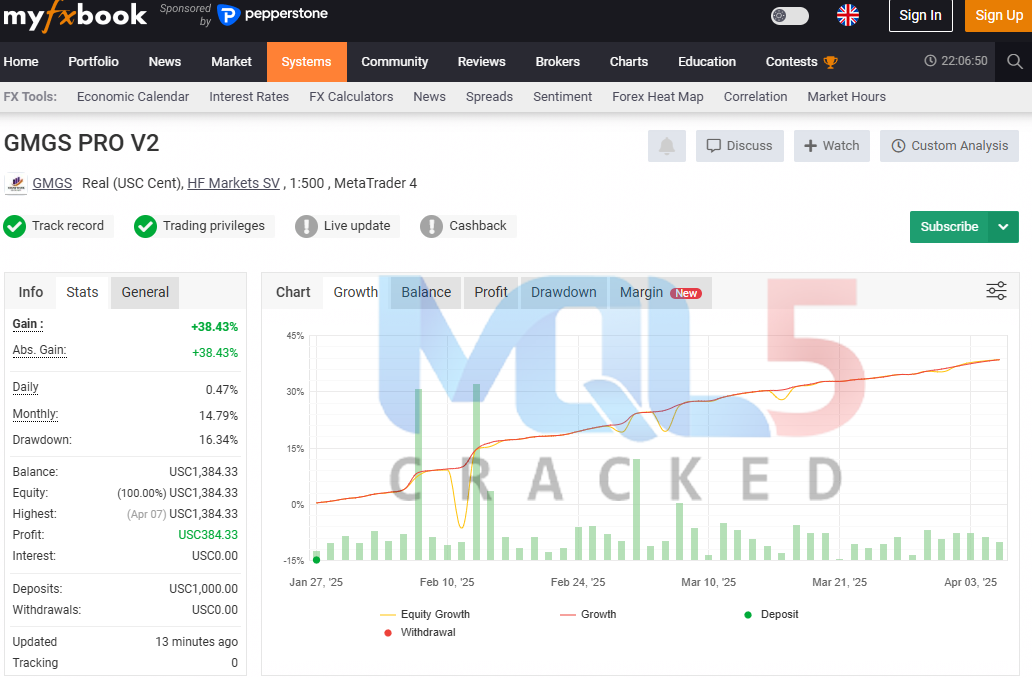
Task: Open the Education menu
Action: [x=707, y=62]
